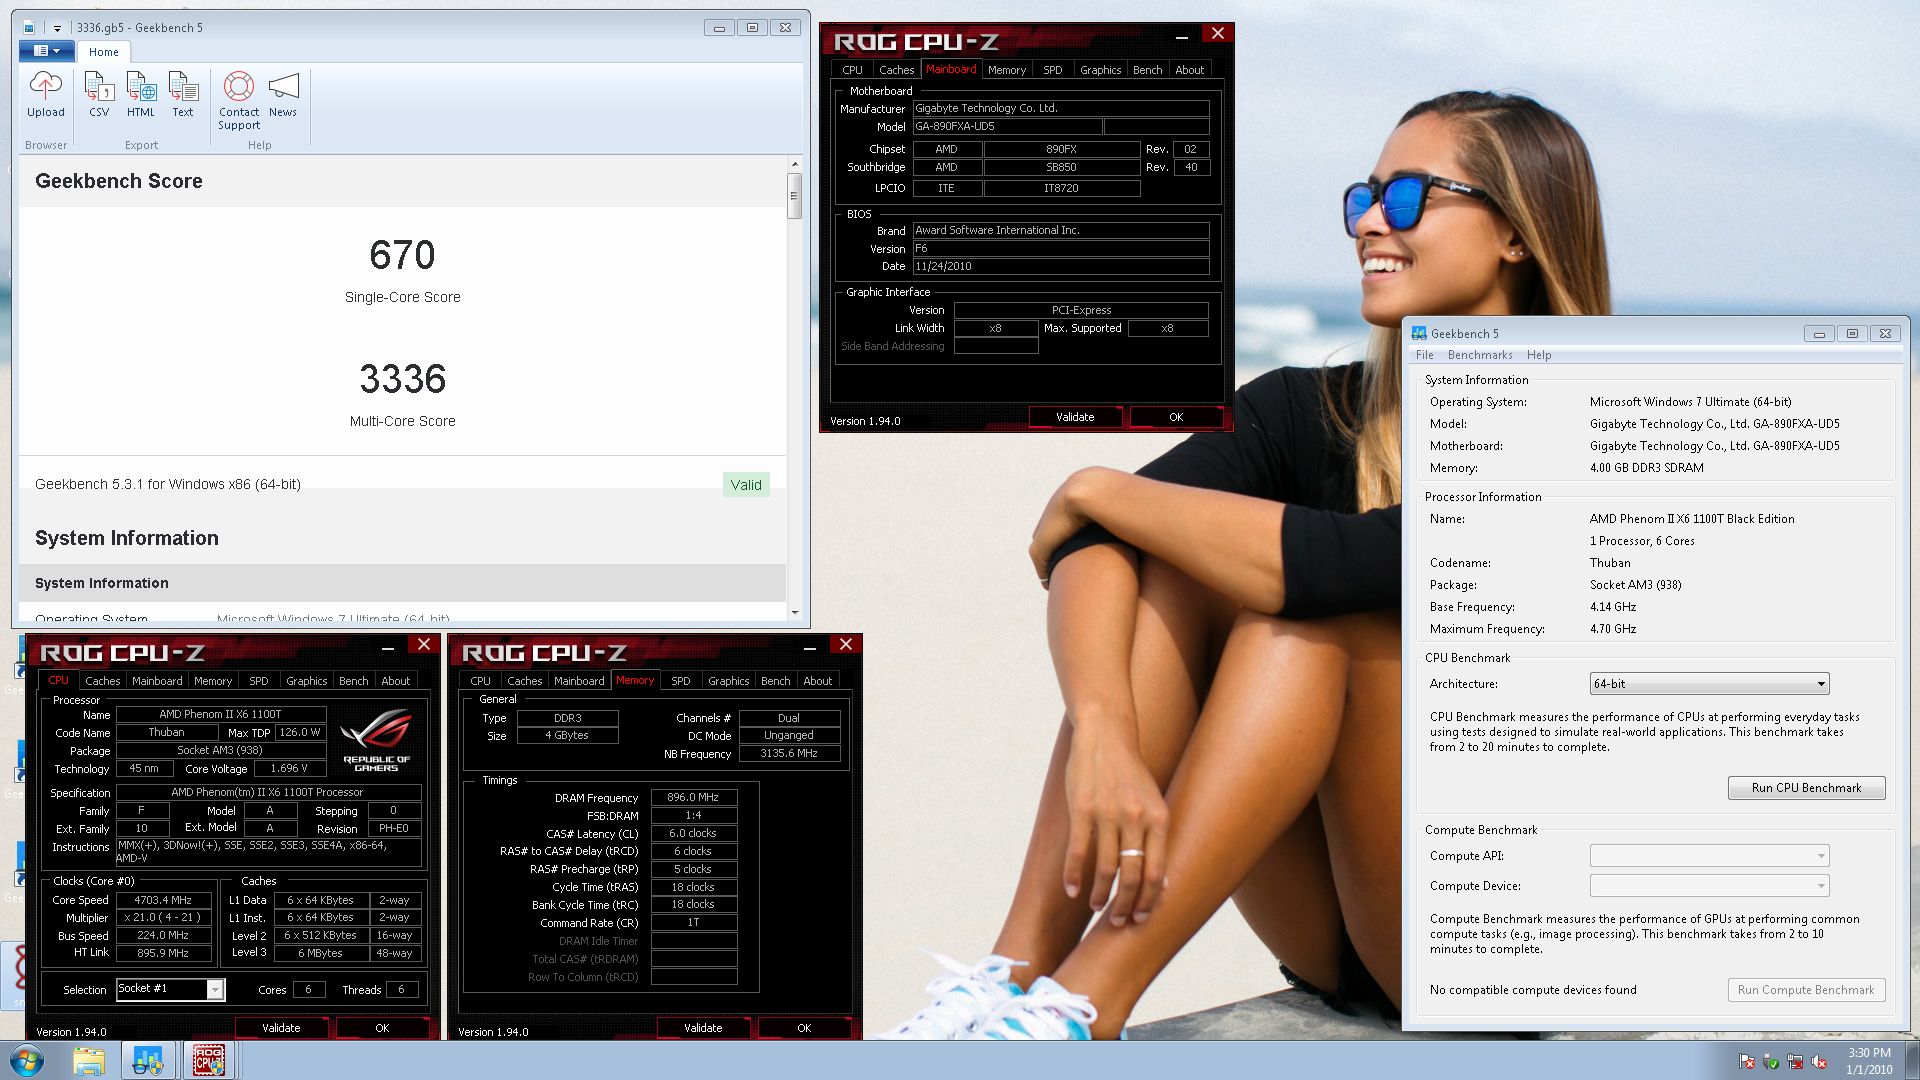Screen dimensions: 1920x1080
Task: Open Help menu in Geekbench 5 window
Action: (x=1539, y=355)
